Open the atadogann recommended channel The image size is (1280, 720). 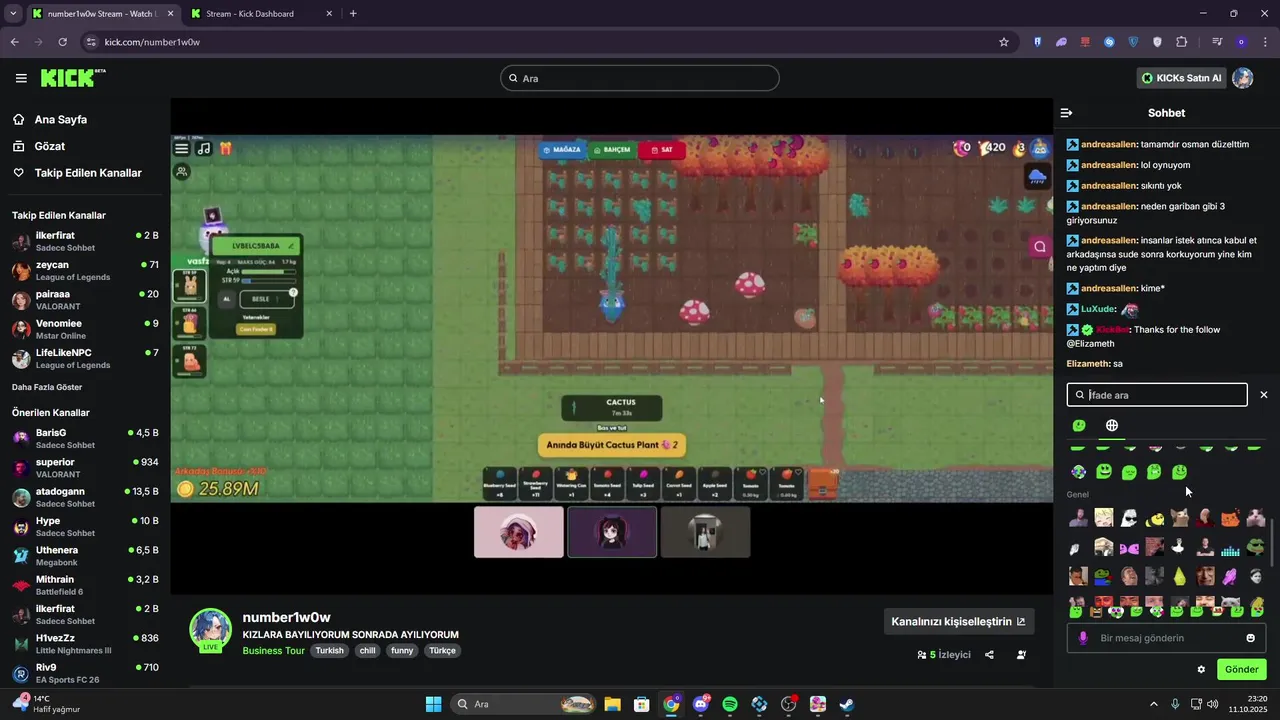pos(85,497)
